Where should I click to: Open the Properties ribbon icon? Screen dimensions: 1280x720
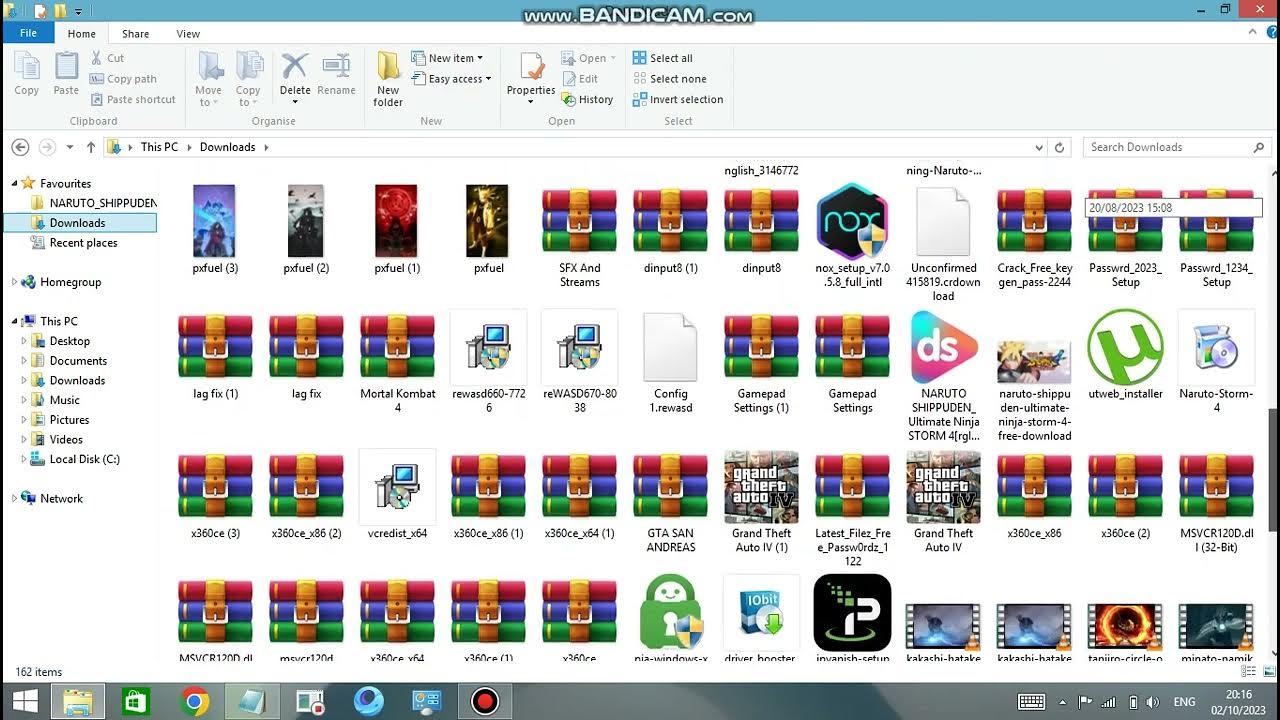pos(531,75)
